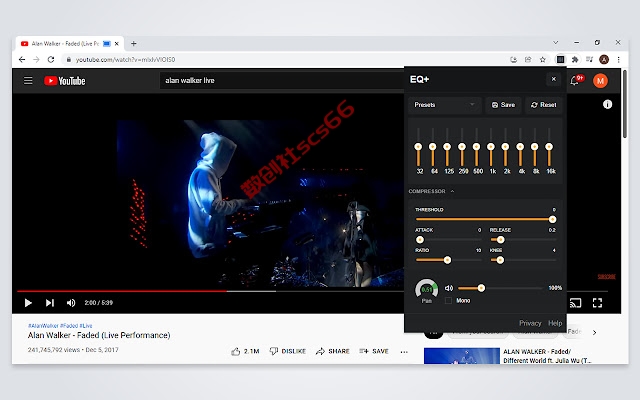Dislike the video
This screenshot has height=400, width=640.
coord(288,351)
